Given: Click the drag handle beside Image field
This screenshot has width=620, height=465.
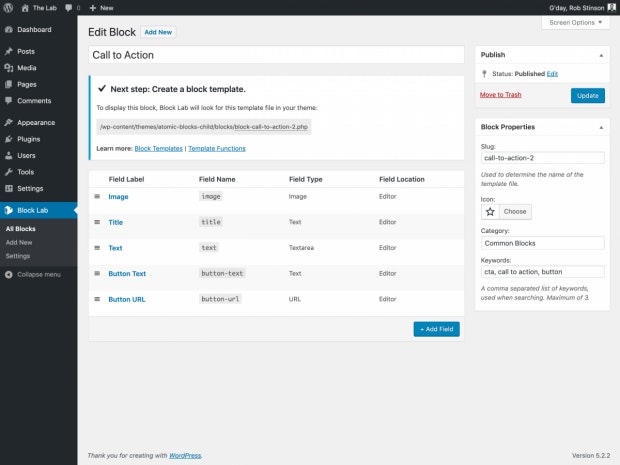Looking at the screenshot, I should coord(97,197).
